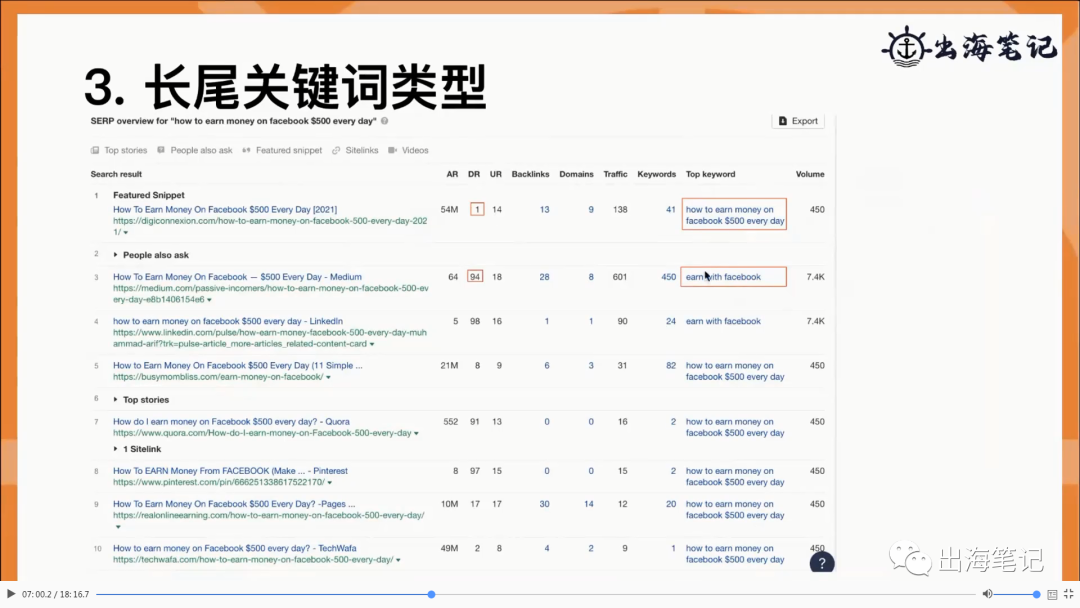The width and height of the screenshot is (1080, 608).
Task: Adjust the volume slider handle
Action: coord(1036,594)
